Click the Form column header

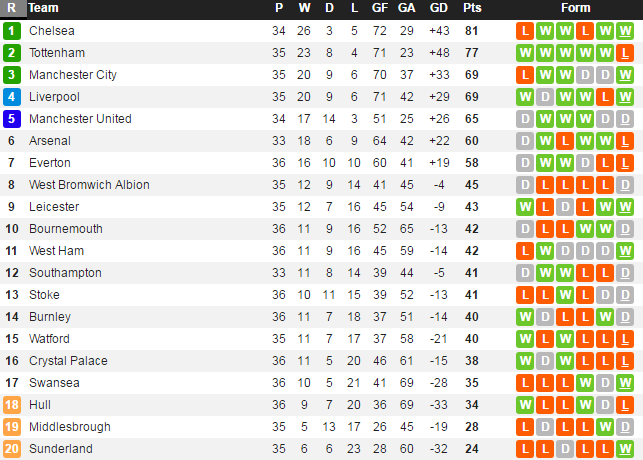[575, 8]
